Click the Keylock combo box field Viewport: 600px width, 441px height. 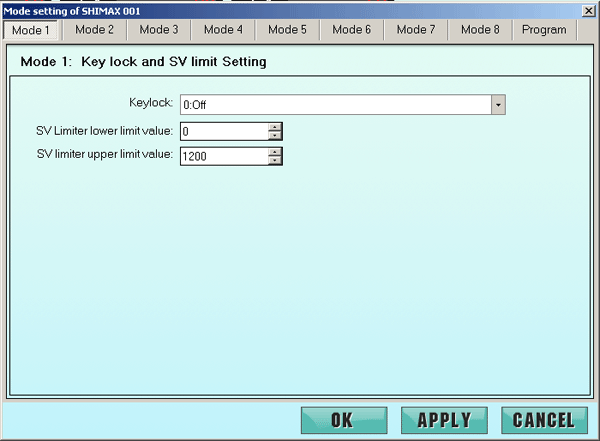(x=334, y=104)
